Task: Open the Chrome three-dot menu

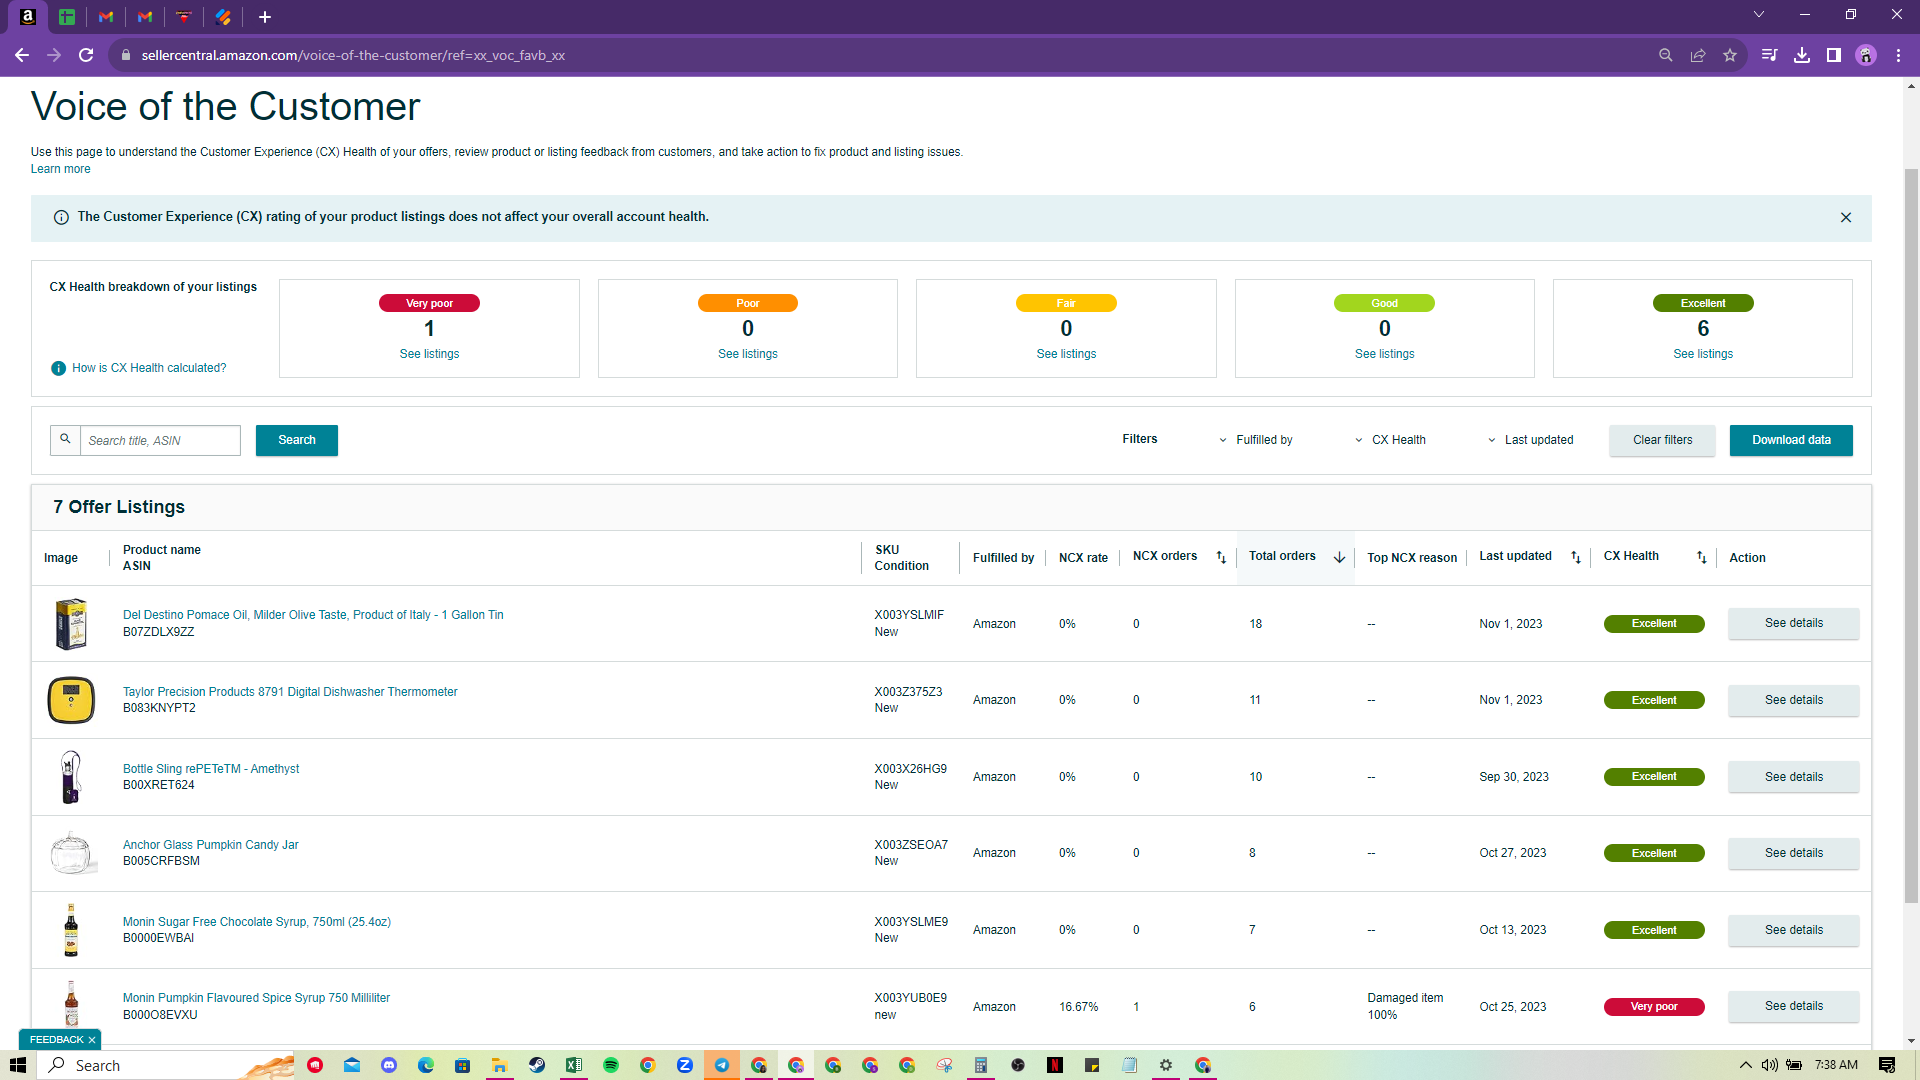Action: (x=1898, y=55)
